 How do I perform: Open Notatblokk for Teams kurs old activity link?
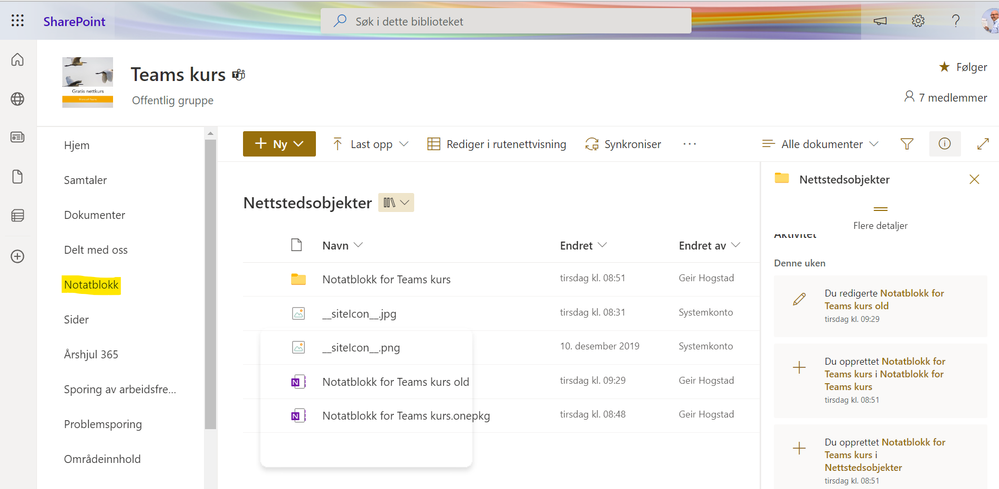[884, 299]
